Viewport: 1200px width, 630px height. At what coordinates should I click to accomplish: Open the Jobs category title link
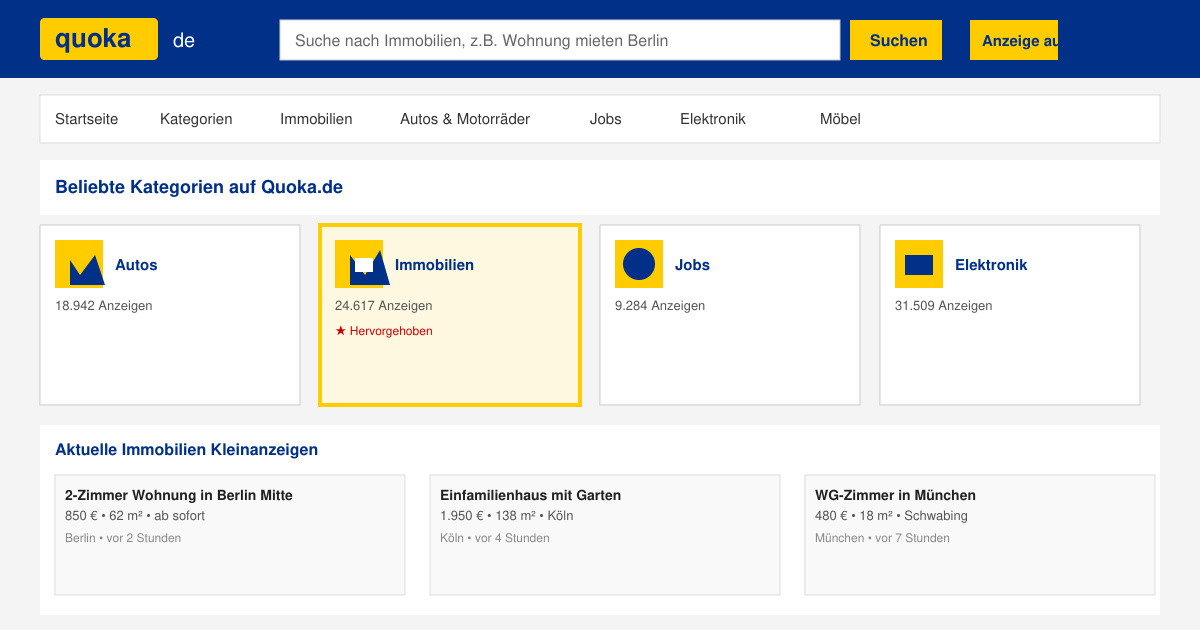click(x=692, y=265)
